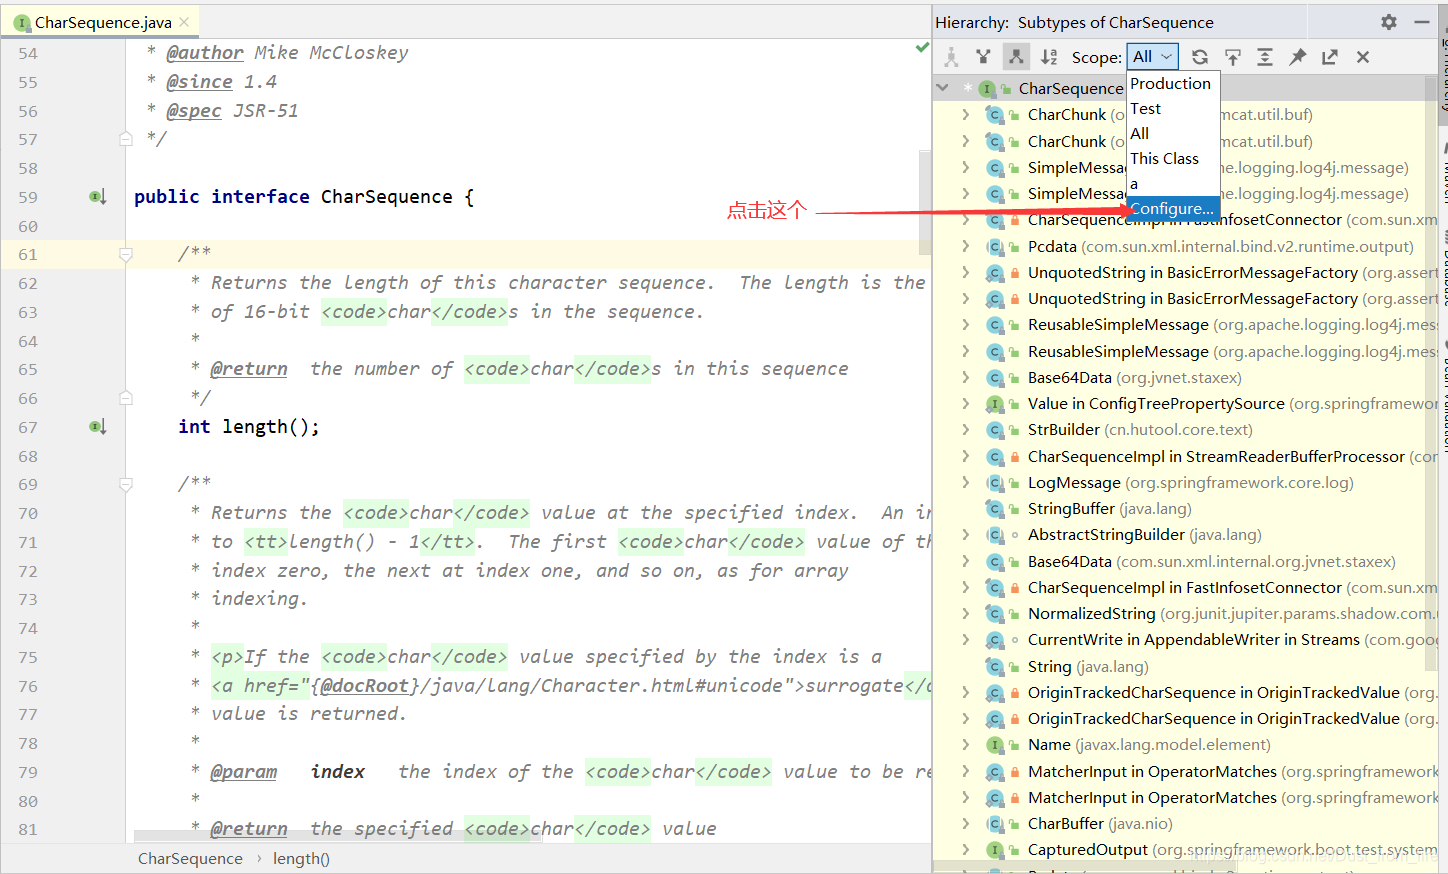Image resolution: width=1448 pixels, height=874 pixels.
Task: Choose All in scope dropdown list
Action: 1173,134
